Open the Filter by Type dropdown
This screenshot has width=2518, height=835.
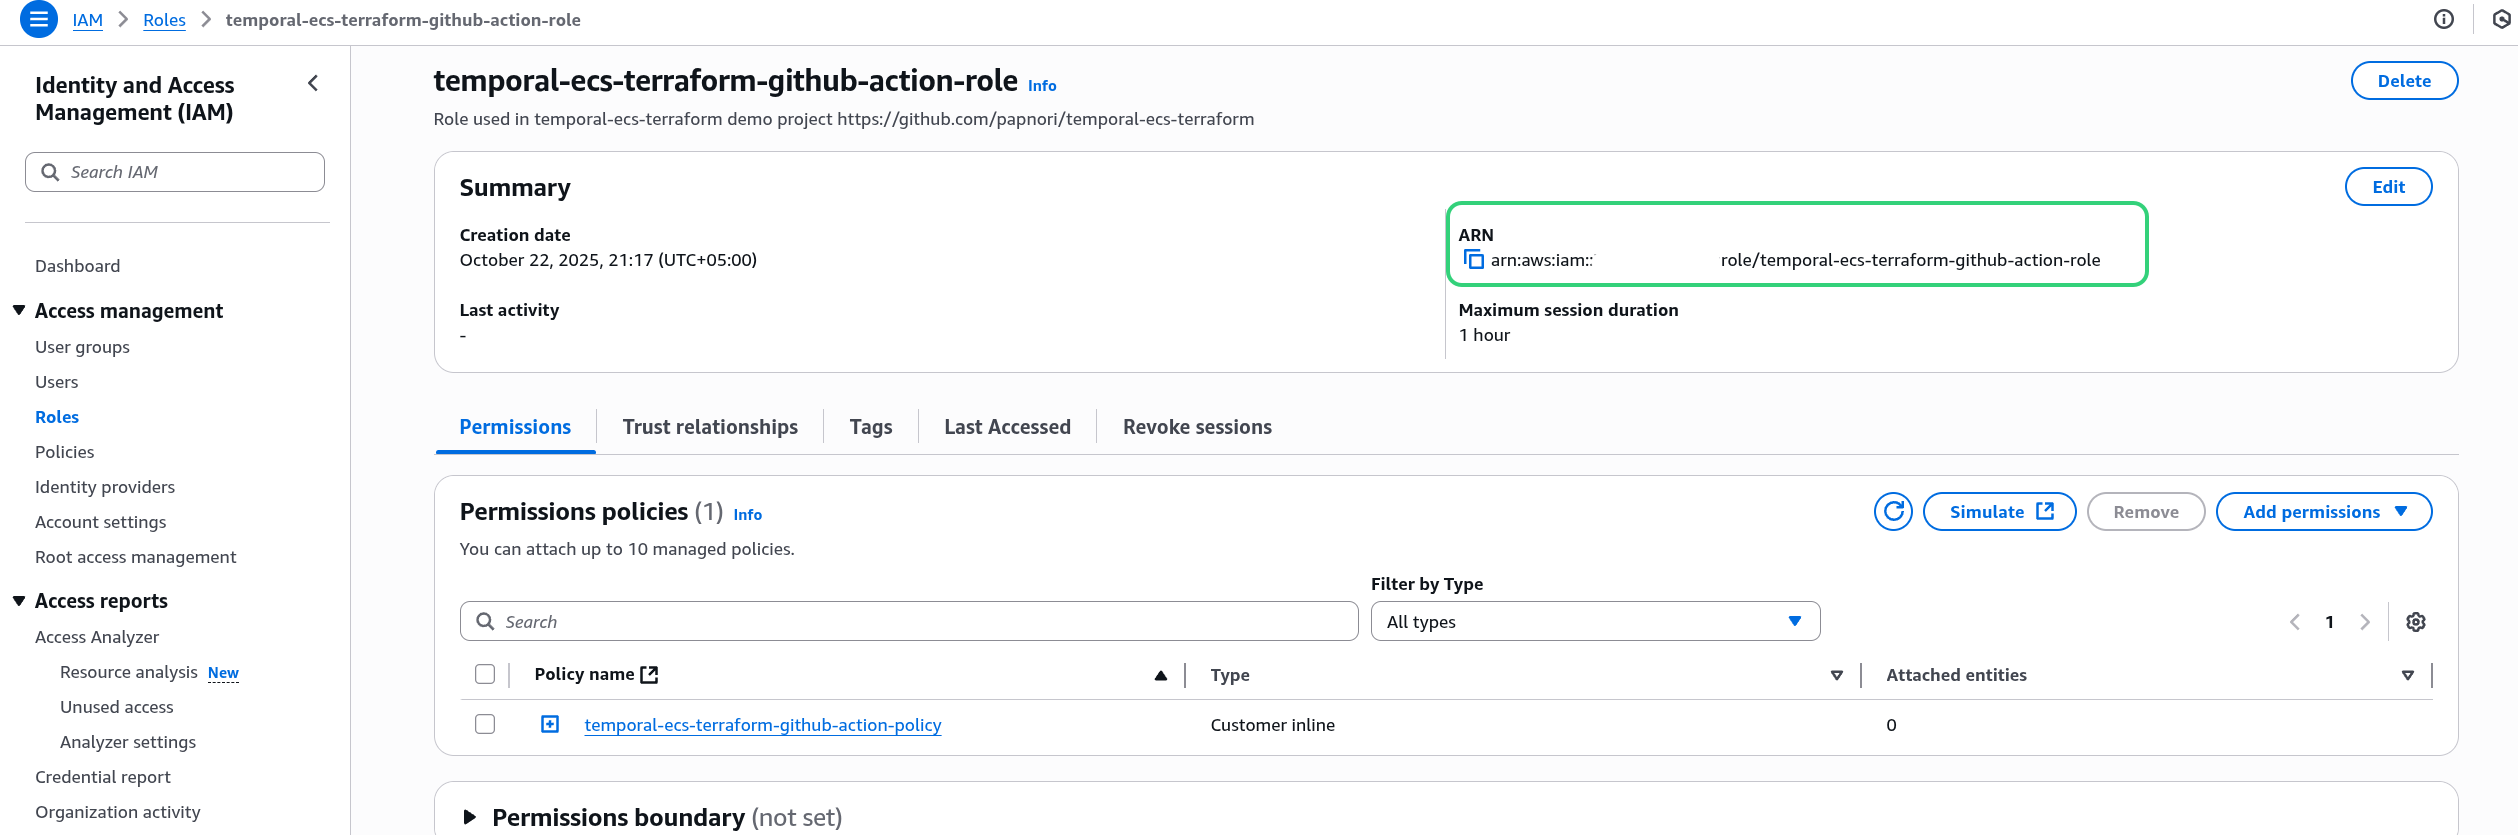click(1594, 622)
